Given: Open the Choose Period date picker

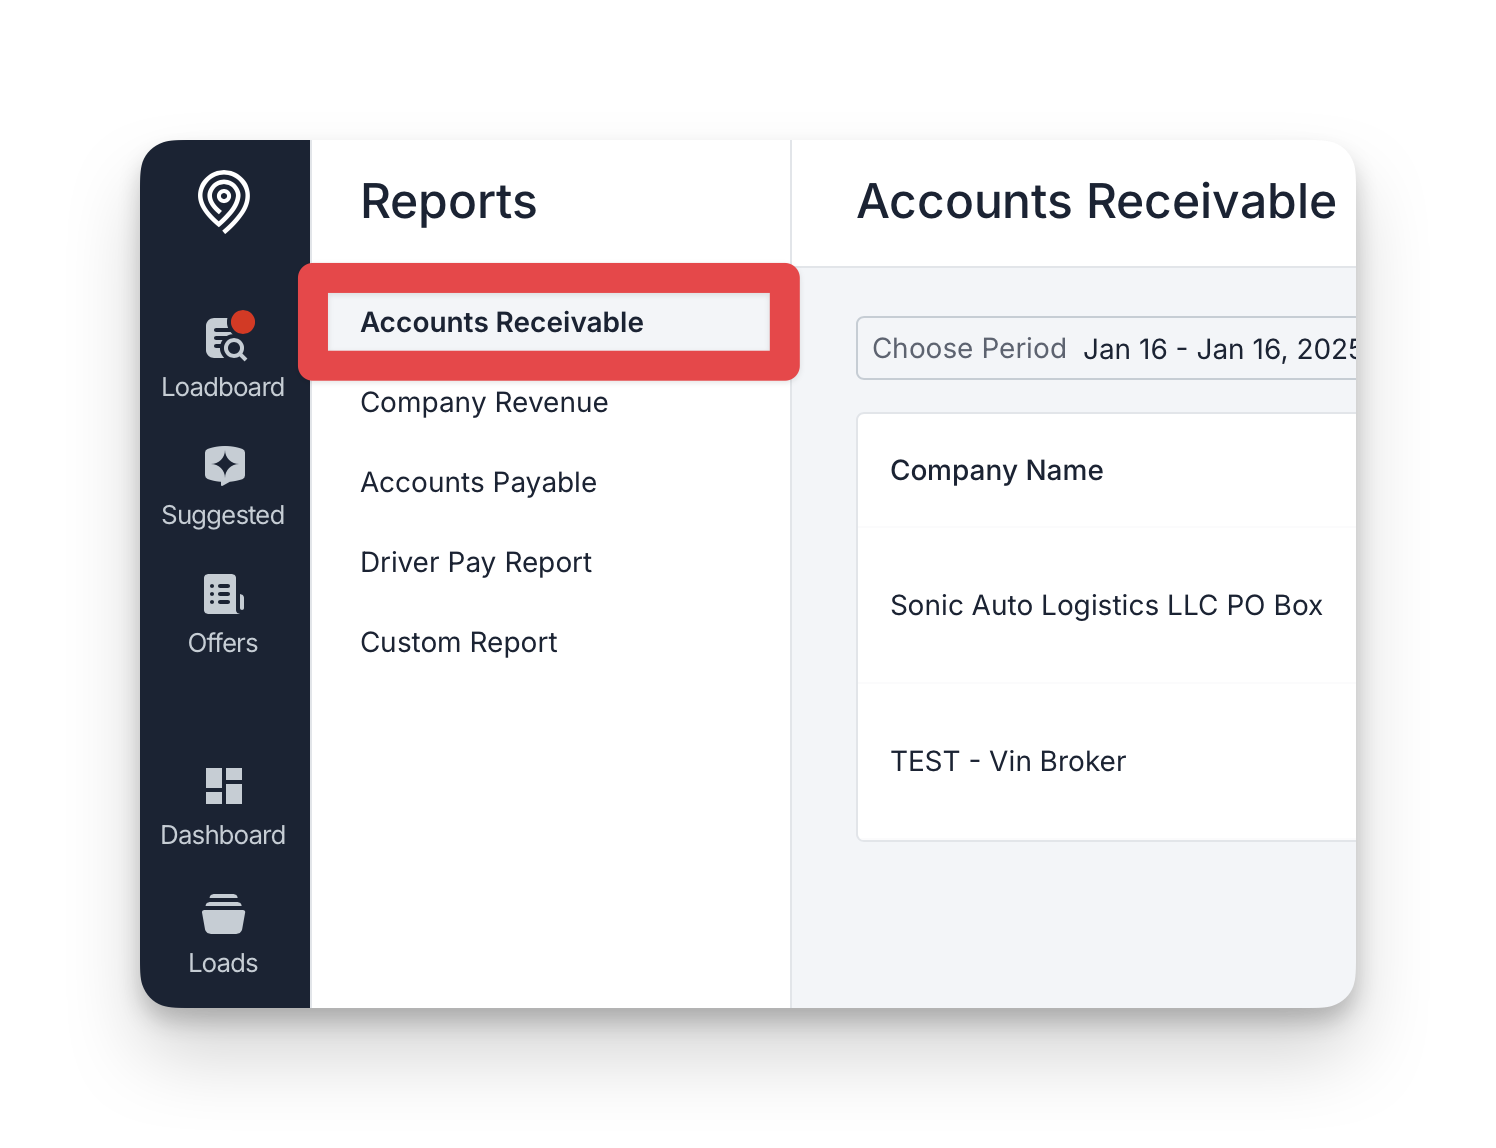Looking at the screenshot, I should (x=1106, y=348).
